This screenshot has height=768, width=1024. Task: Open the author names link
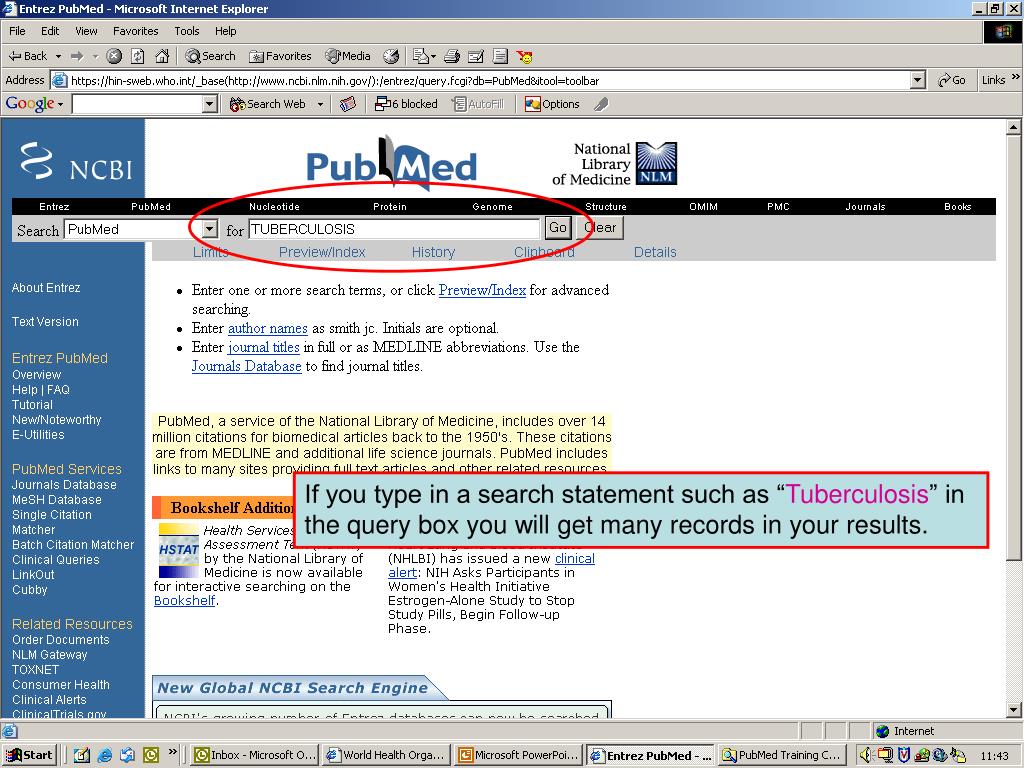[x=268, y=328]
